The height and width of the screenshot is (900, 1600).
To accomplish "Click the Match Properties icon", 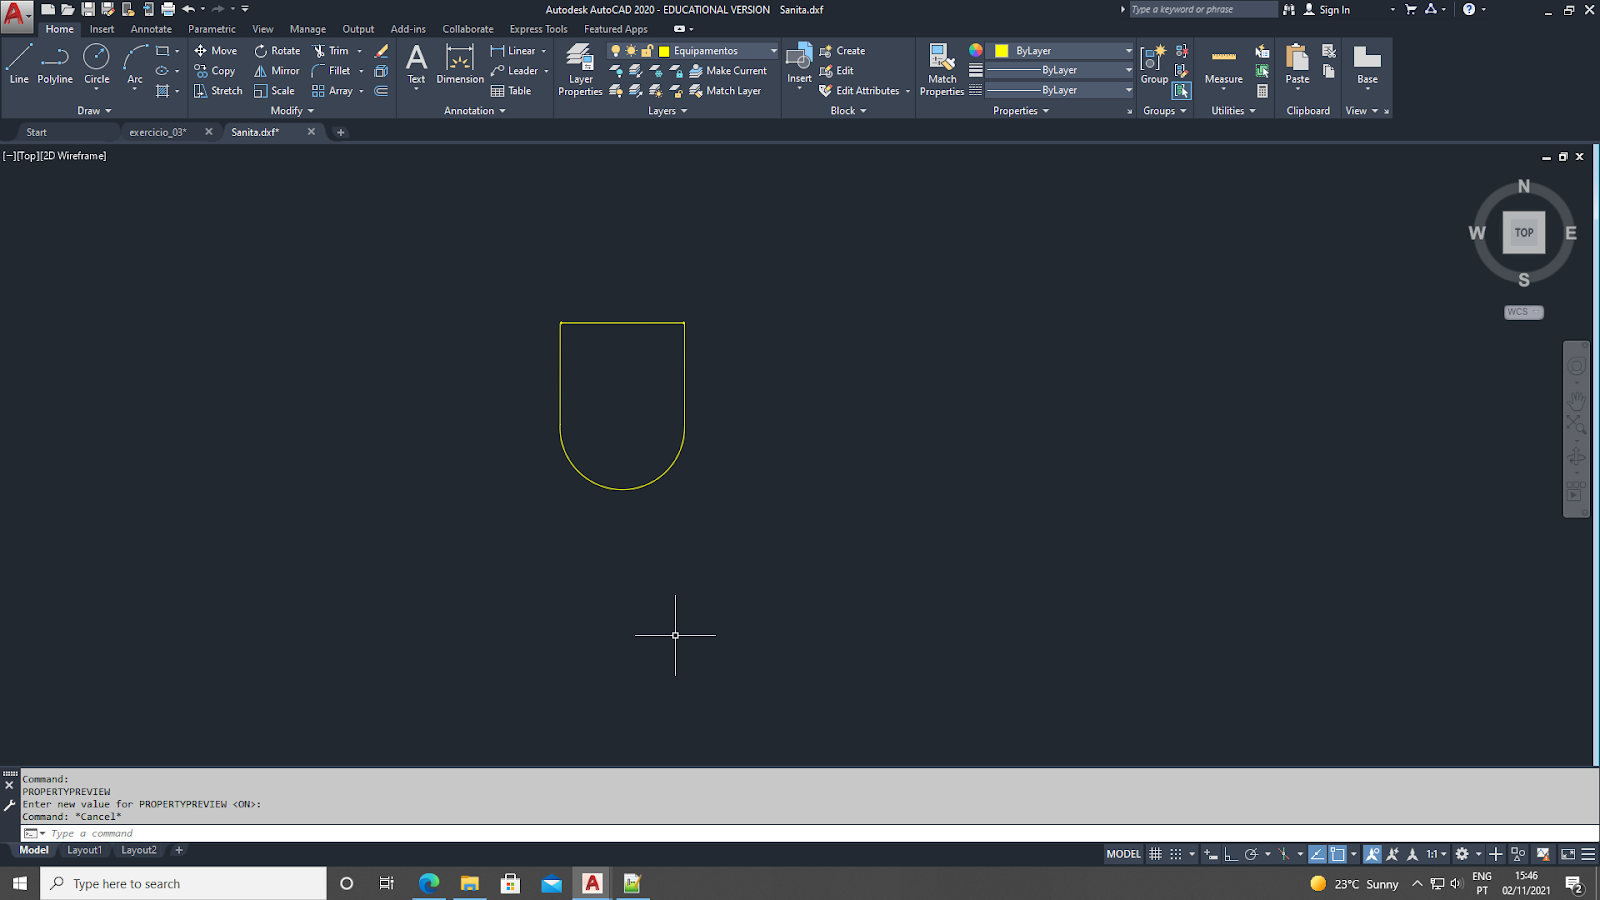I will [x=942, y=70].
